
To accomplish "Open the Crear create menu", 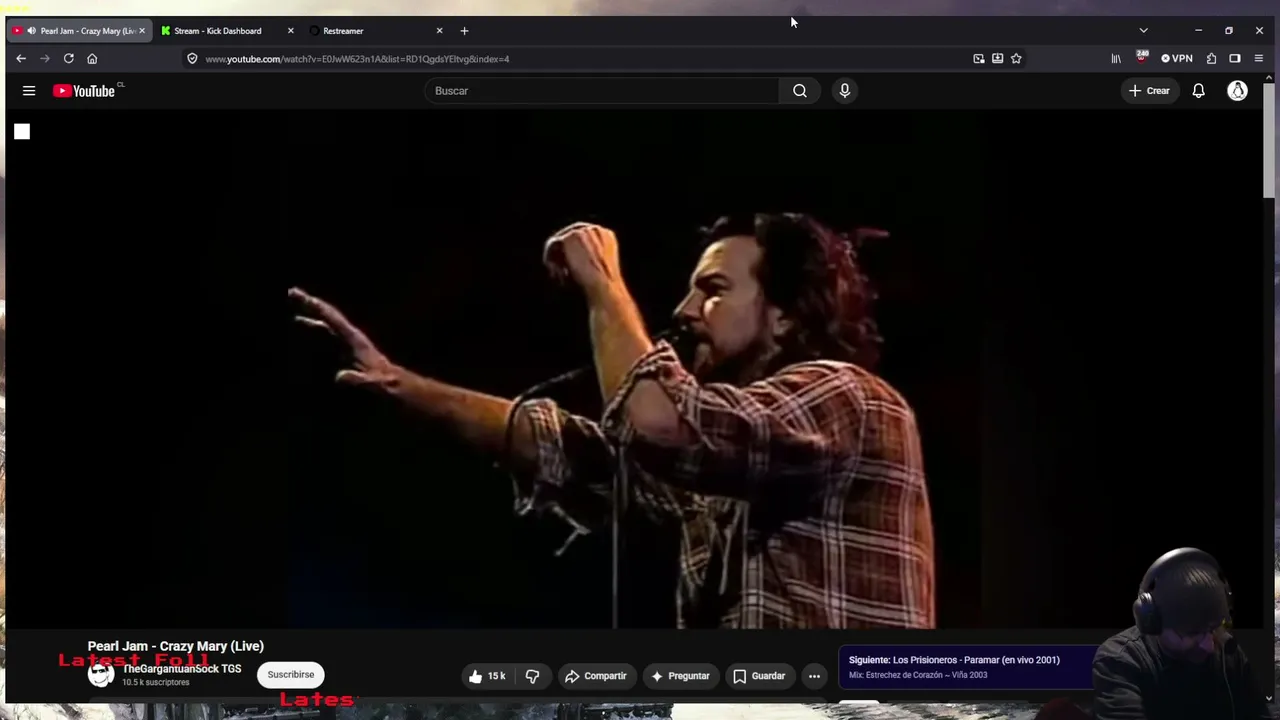I will [x=1149, y=91].
